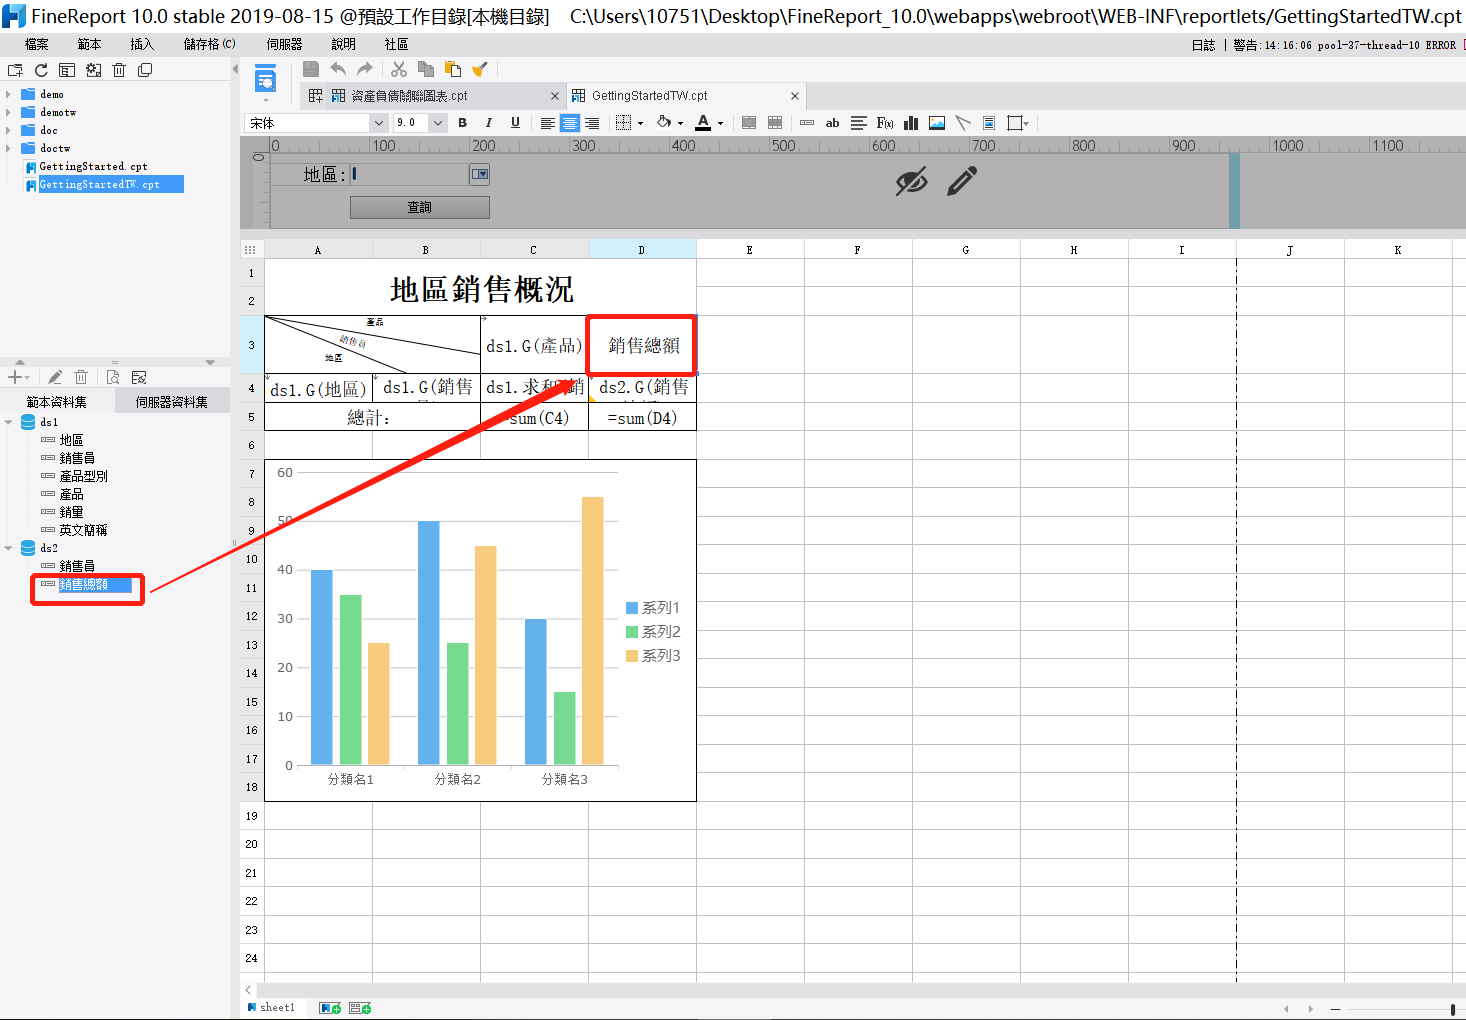Open the 檔案 menu
Image resolution: width=1466 pixels, height=1020 pixels.
37,44
